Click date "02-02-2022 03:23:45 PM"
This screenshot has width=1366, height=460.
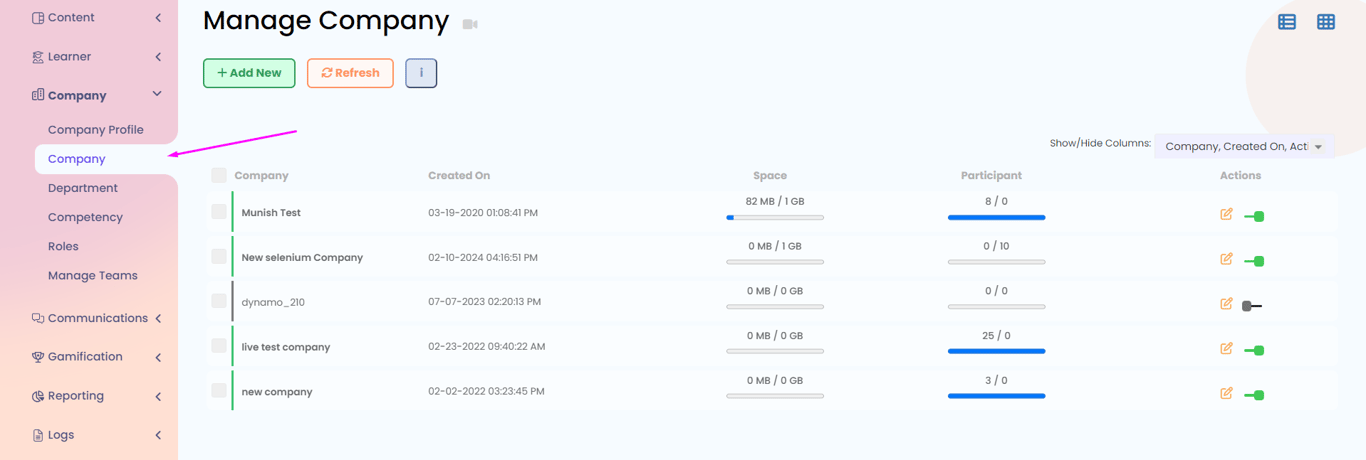click(486, 391)
